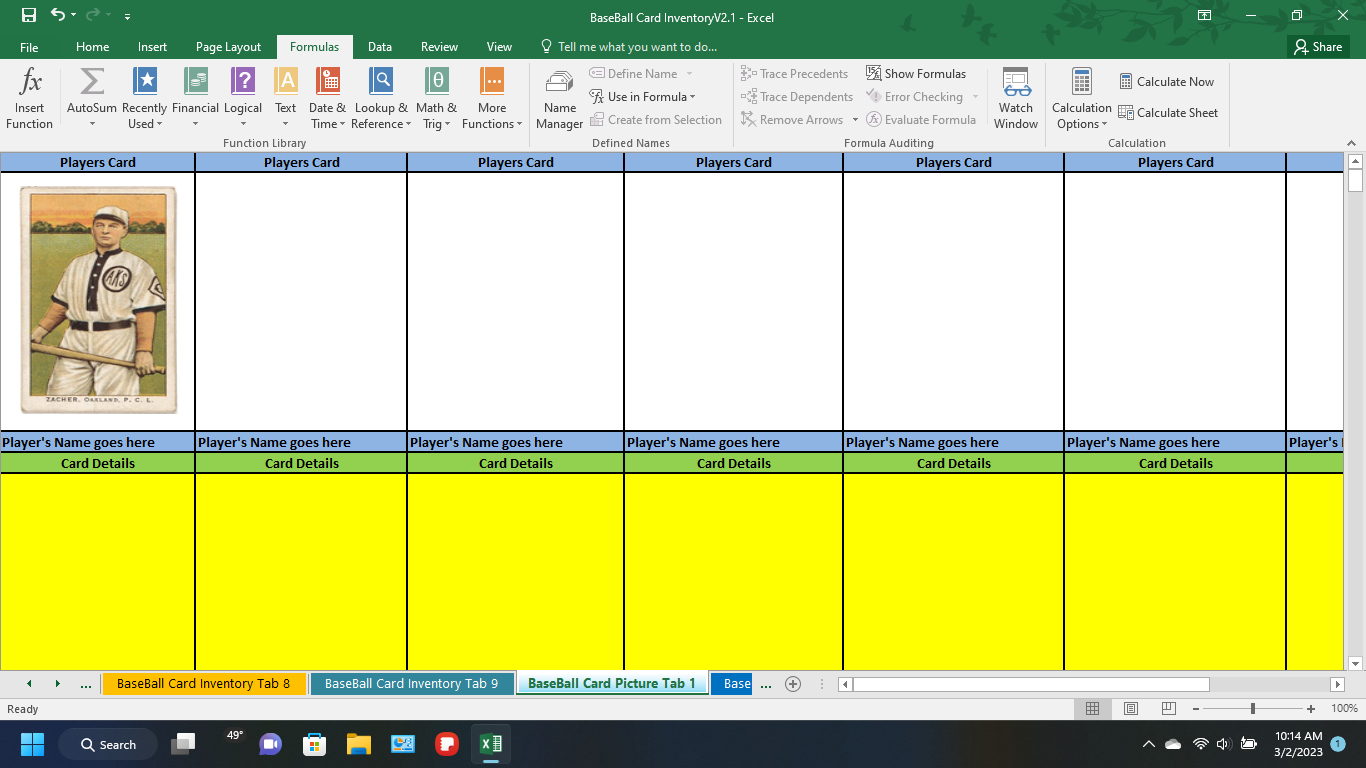Expand the Error Checking dropdown arrow
1366x768 pixels.
pos(975,97)
